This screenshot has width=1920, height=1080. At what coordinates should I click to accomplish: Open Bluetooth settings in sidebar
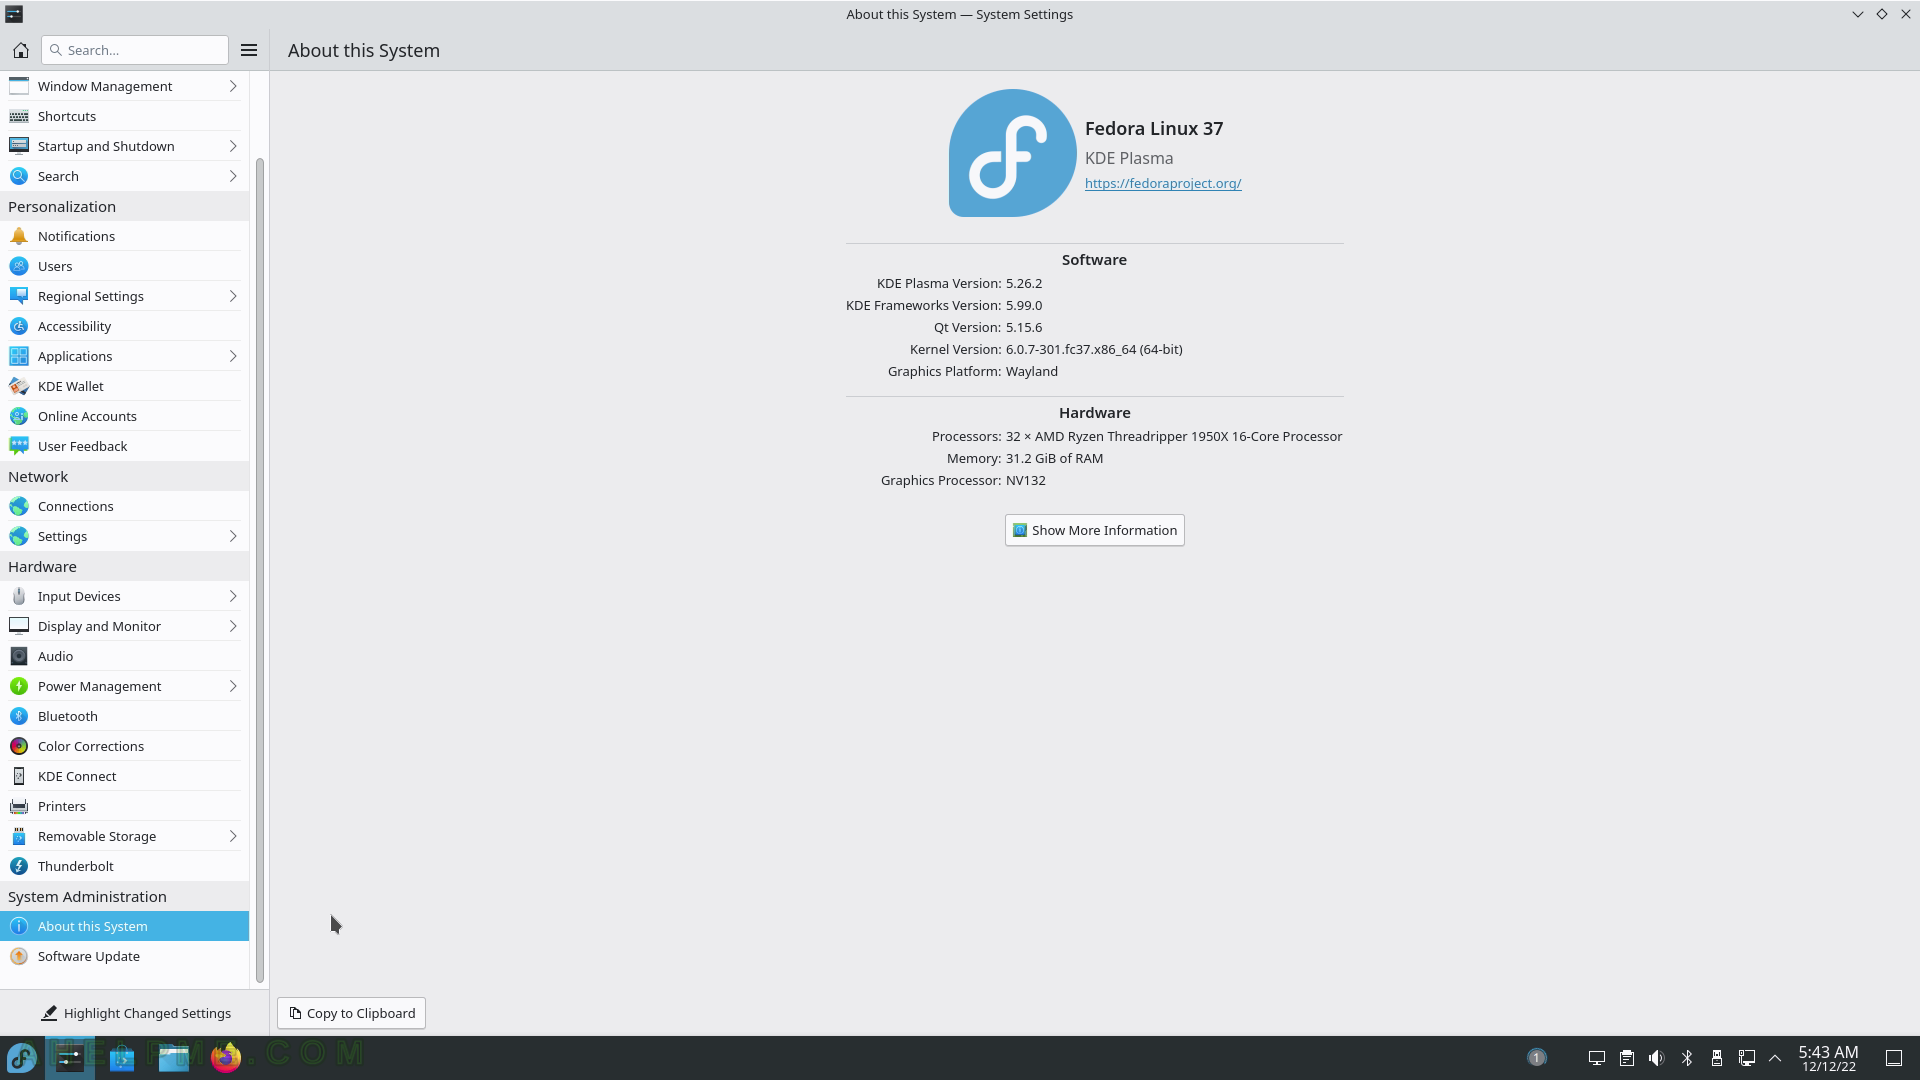point(124,716)
